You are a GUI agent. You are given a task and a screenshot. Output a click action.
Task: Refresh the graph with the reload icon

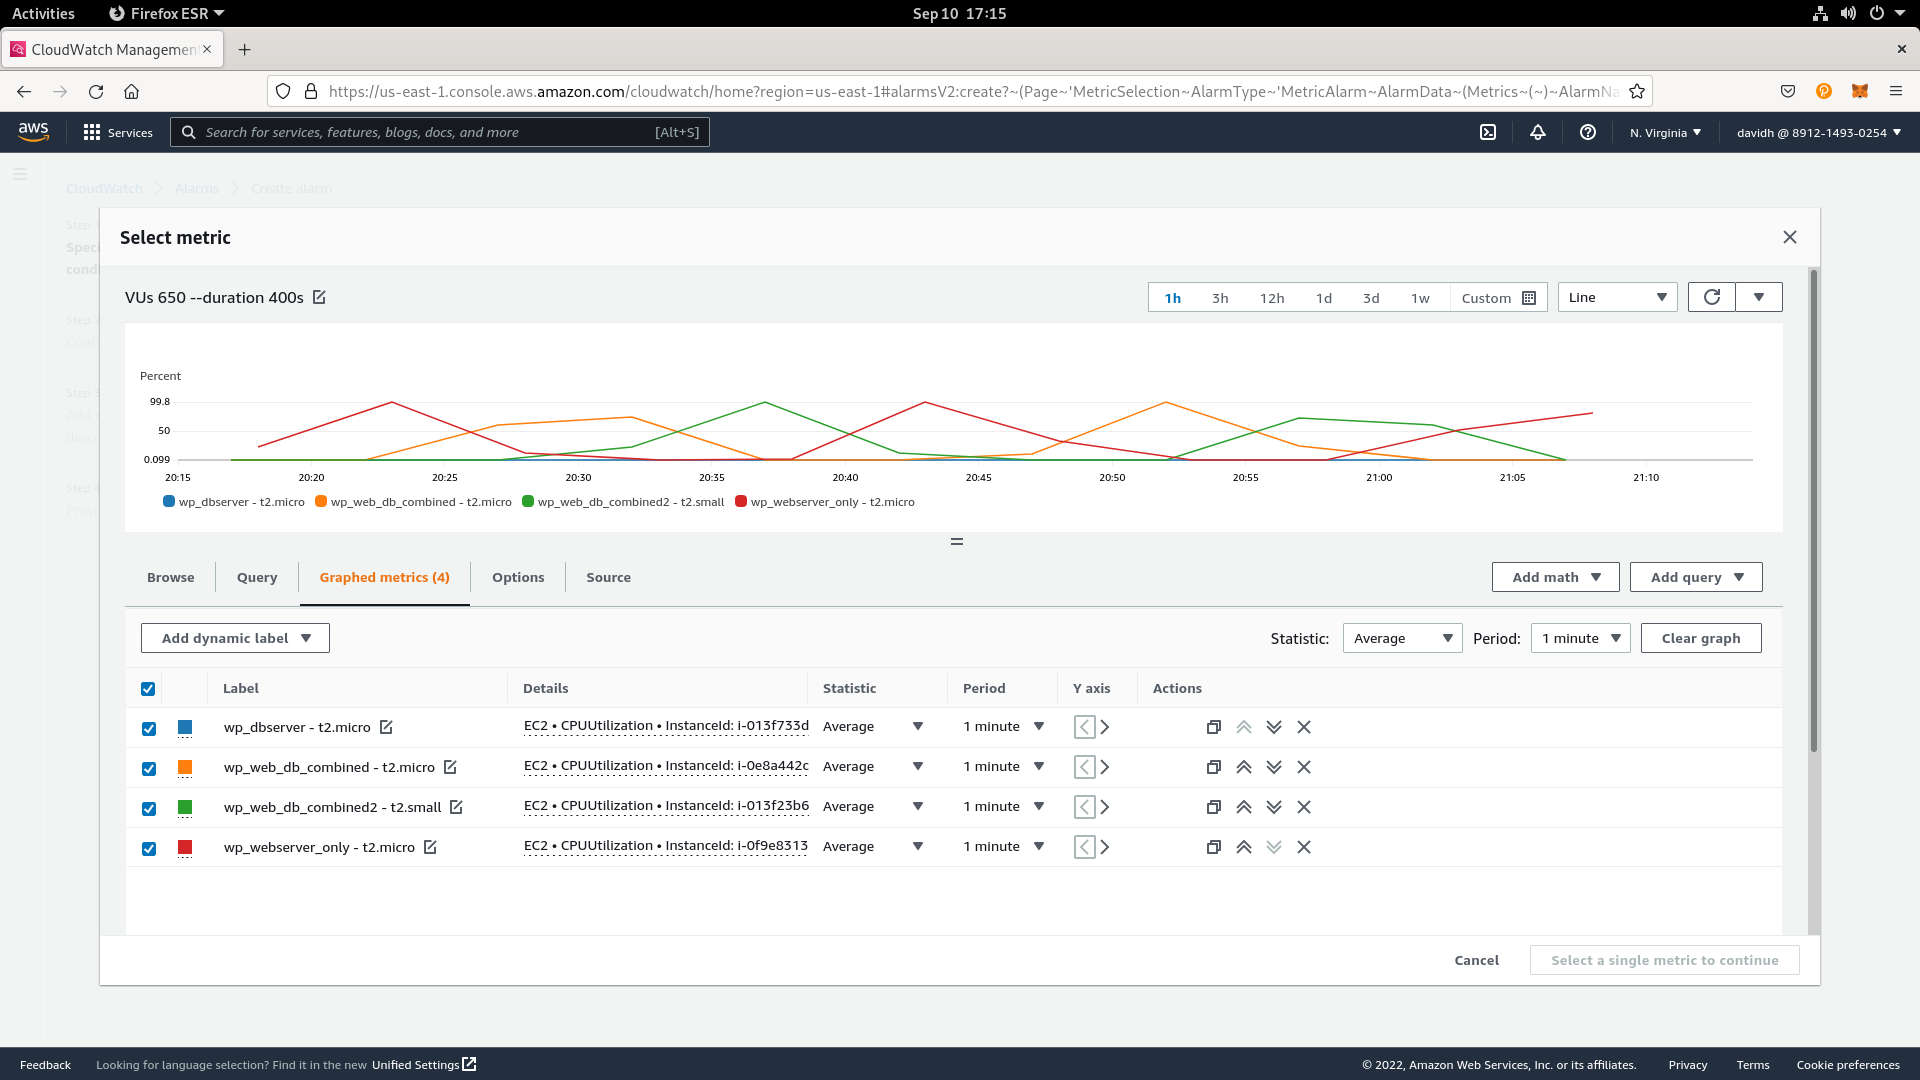[x=1712, y=297]
